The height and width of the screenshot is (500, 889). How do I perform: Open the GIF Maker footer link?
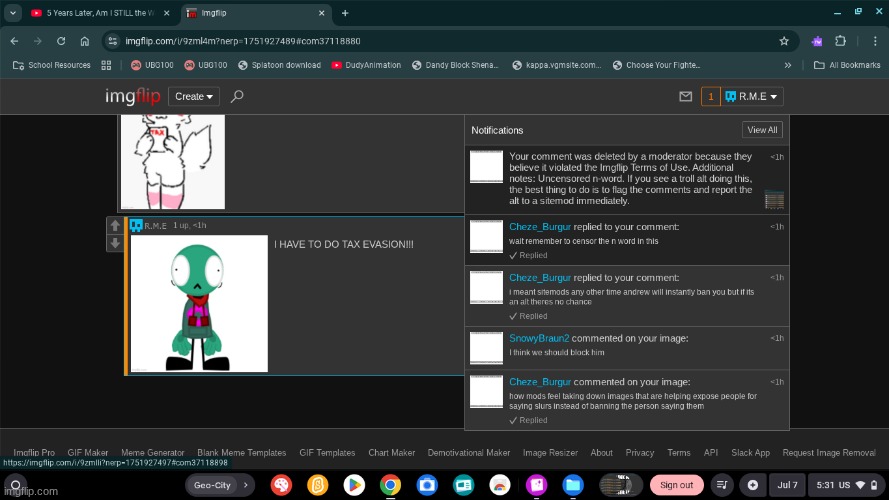coord(88,452)
